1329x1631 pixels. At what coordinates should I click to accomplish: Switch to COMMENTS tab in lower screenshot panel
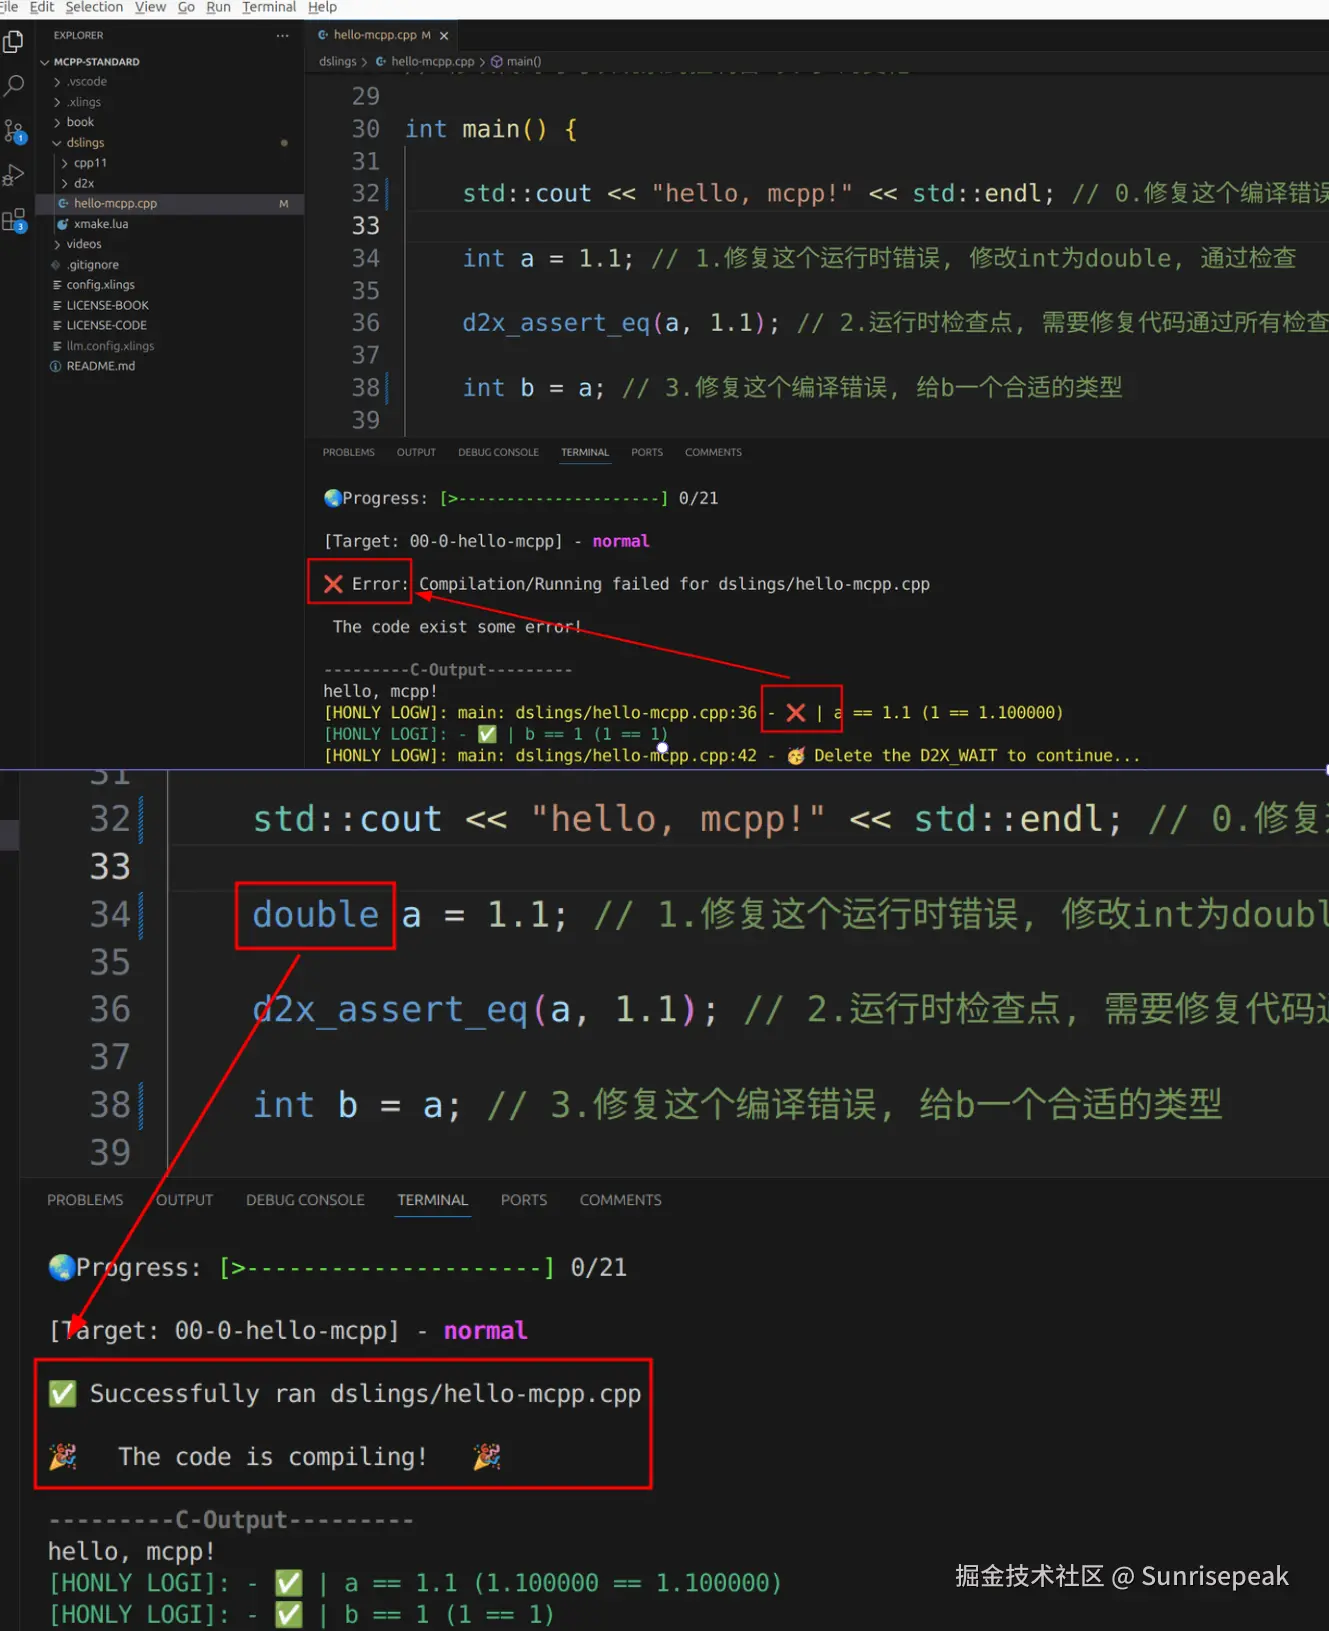tap(621, 1200)
